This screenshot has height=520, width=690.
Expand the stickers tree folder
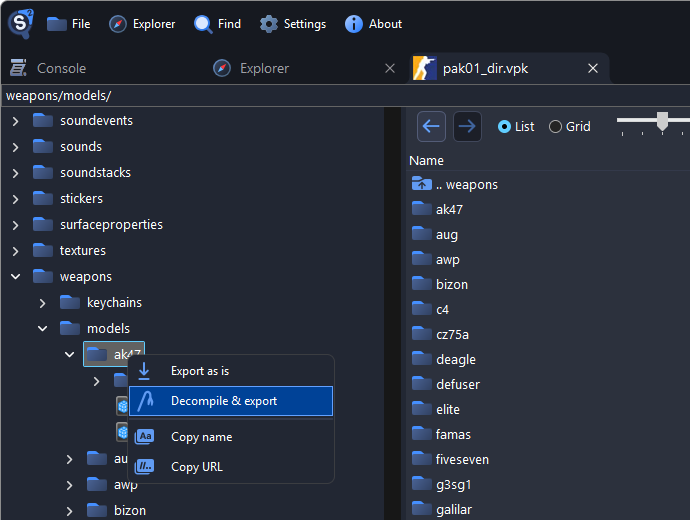[15, 199]
